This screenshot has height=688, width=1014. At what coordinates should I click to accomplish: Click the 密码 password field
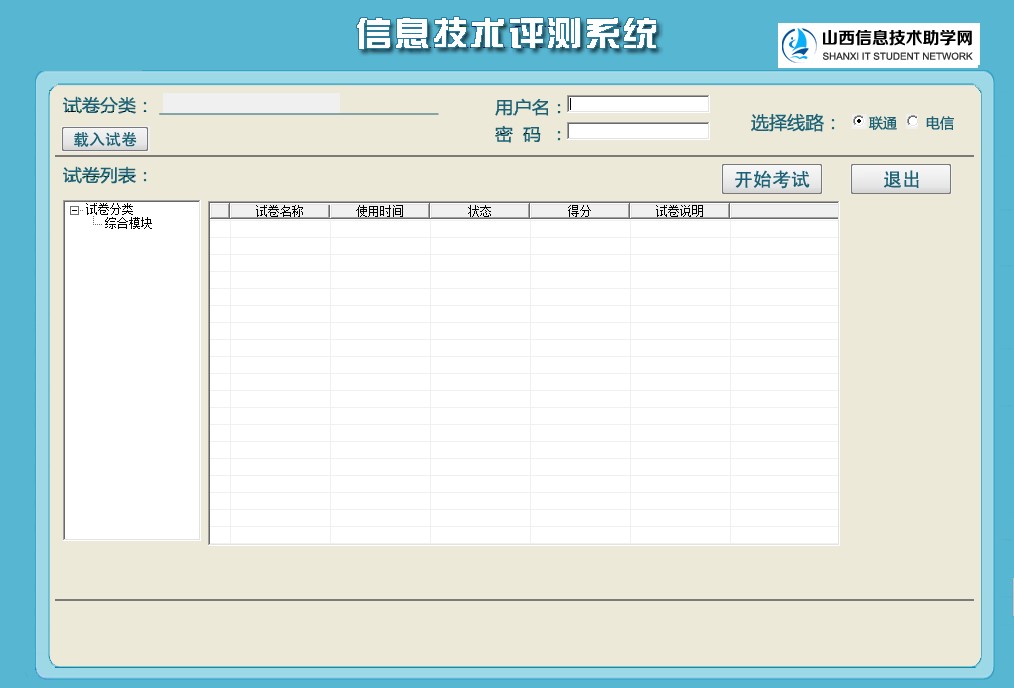pos(638,131)
